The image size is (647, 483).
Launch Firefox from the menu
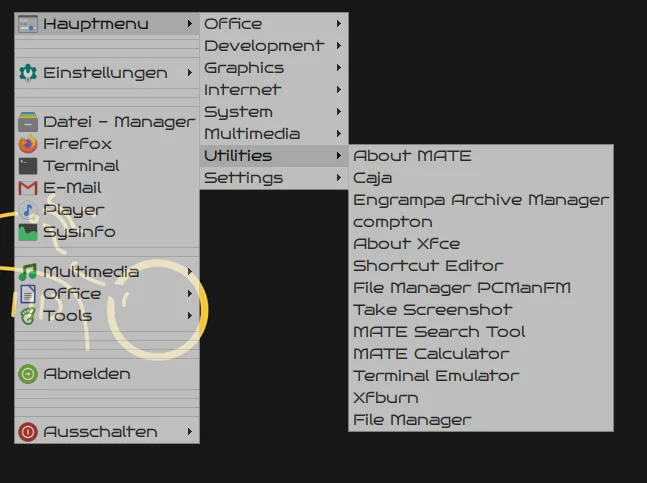pyautogui.click(x=107, y=144)
